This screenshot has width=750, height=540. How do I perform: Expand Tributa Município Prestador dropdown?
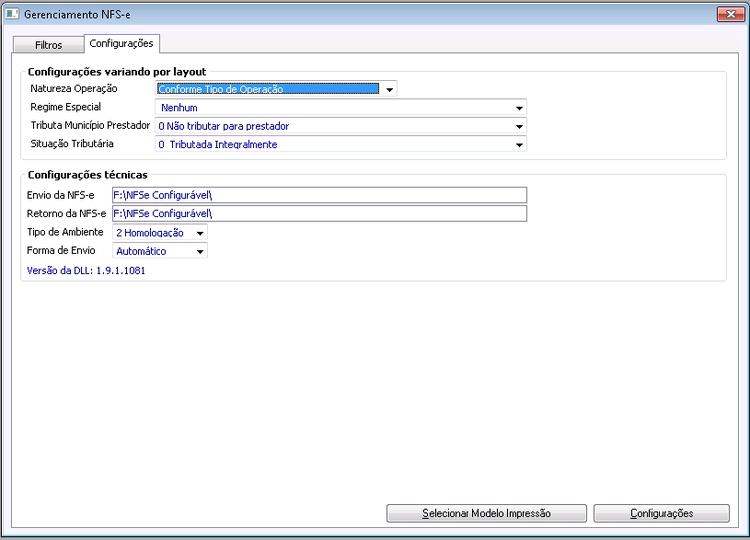tap(519, 126)
